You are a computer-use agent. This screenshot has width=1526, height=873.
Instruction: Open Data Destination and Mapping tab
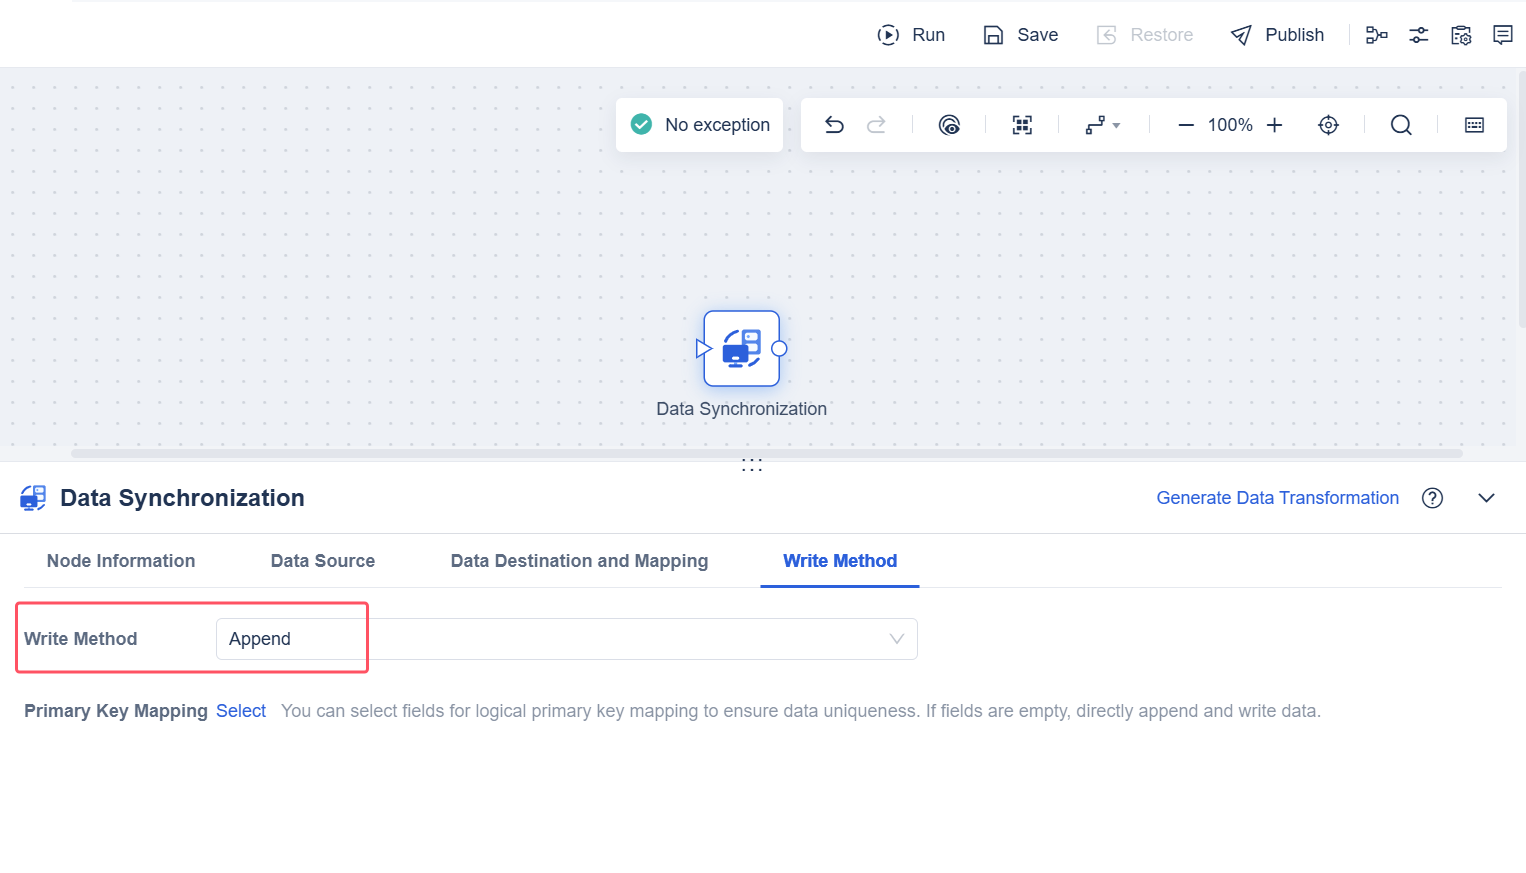(579, 561)
